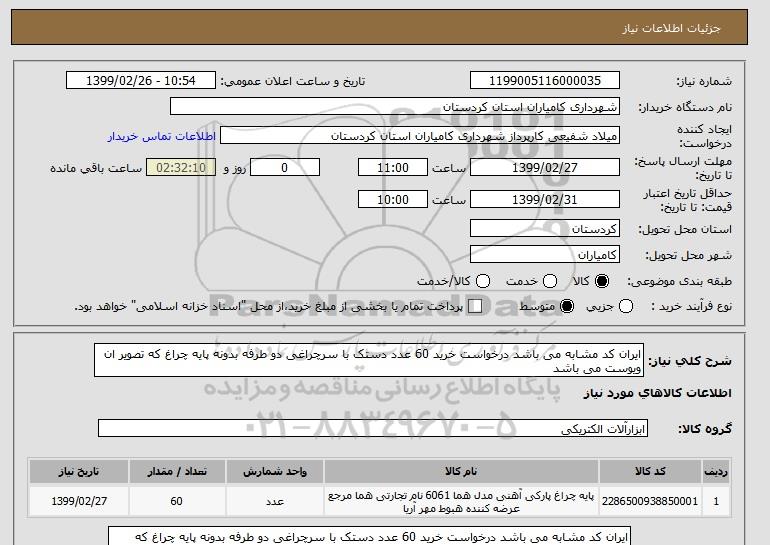Click the remaining time 02:32:10 field
Viewport: 770px width, 545px height.
pyautogui.click(x=181, y=167)
